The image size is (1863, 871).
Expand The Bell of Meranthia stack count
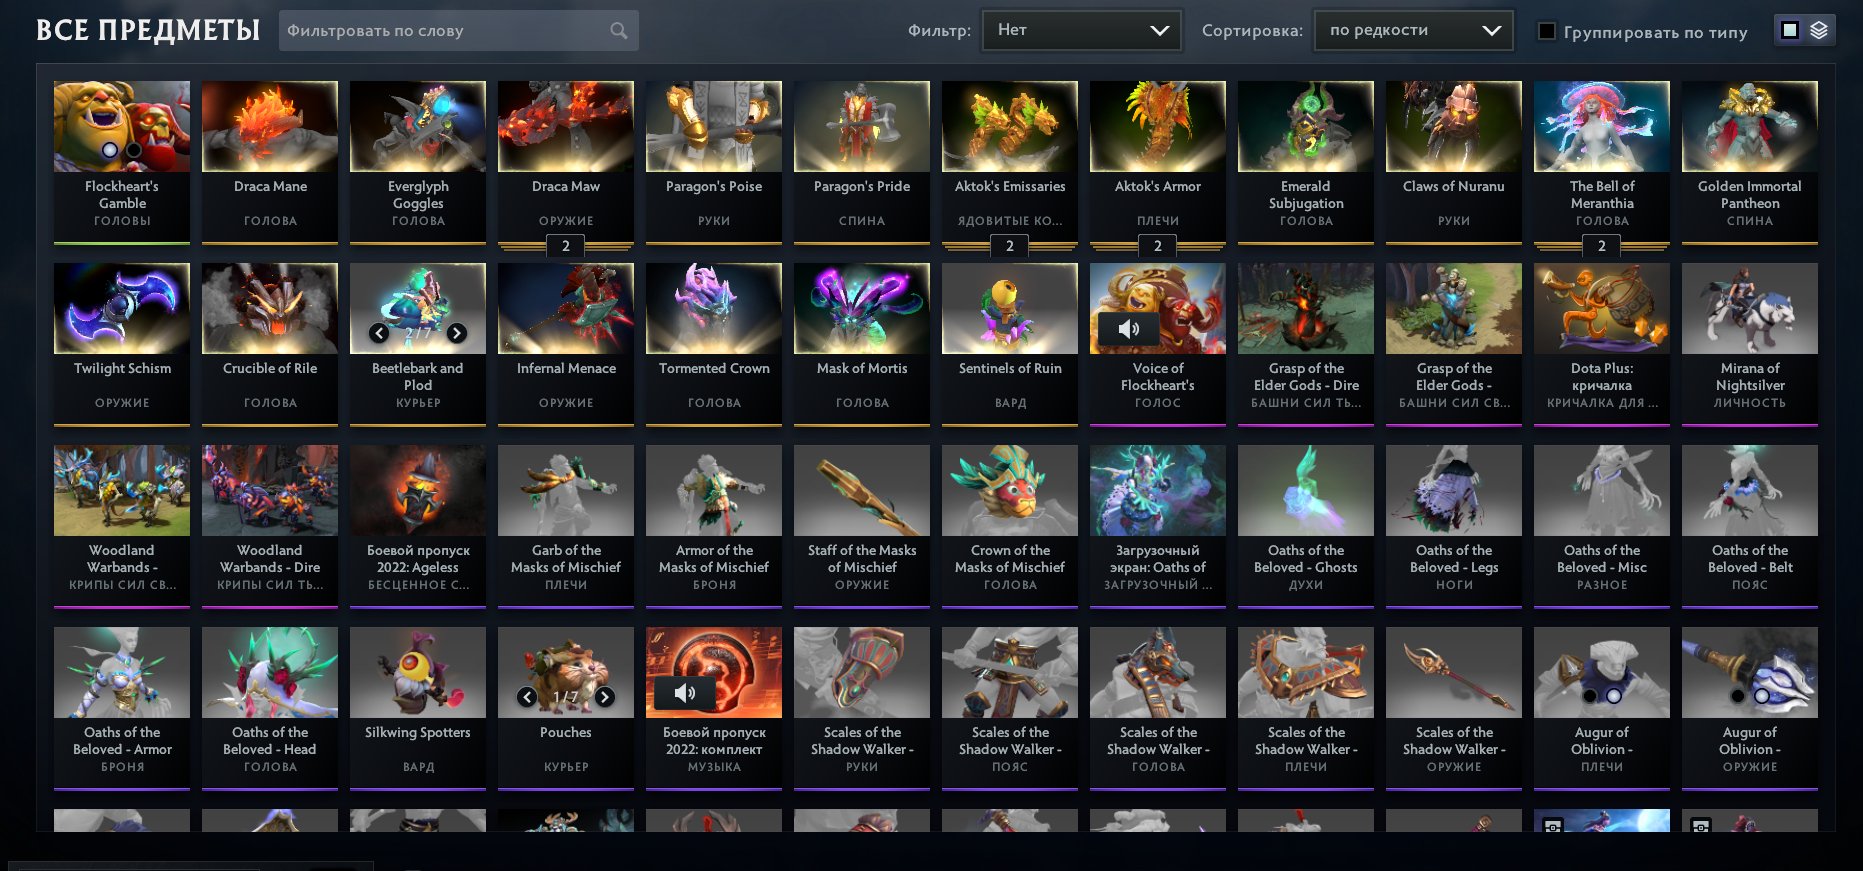pyautogui.click(x=1602, y=246)
